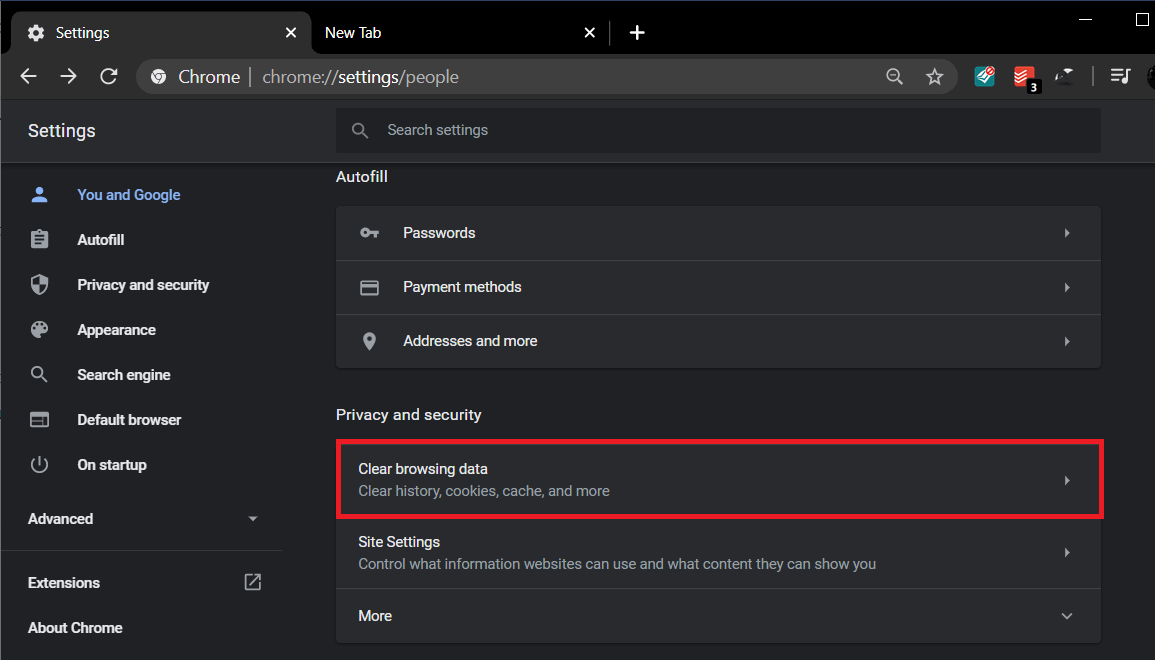Click the person icon for You and Google
The image size is (1155, 660).
[39, 194]
